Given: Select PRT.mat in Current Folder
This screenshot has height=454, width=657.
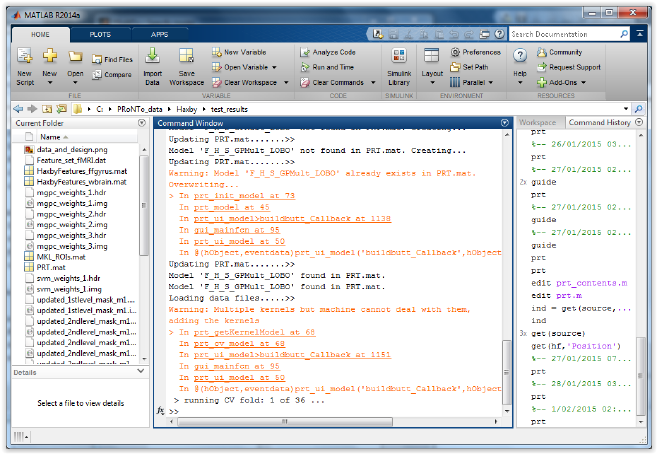Looking at the screenshot, I should point(51,267).
